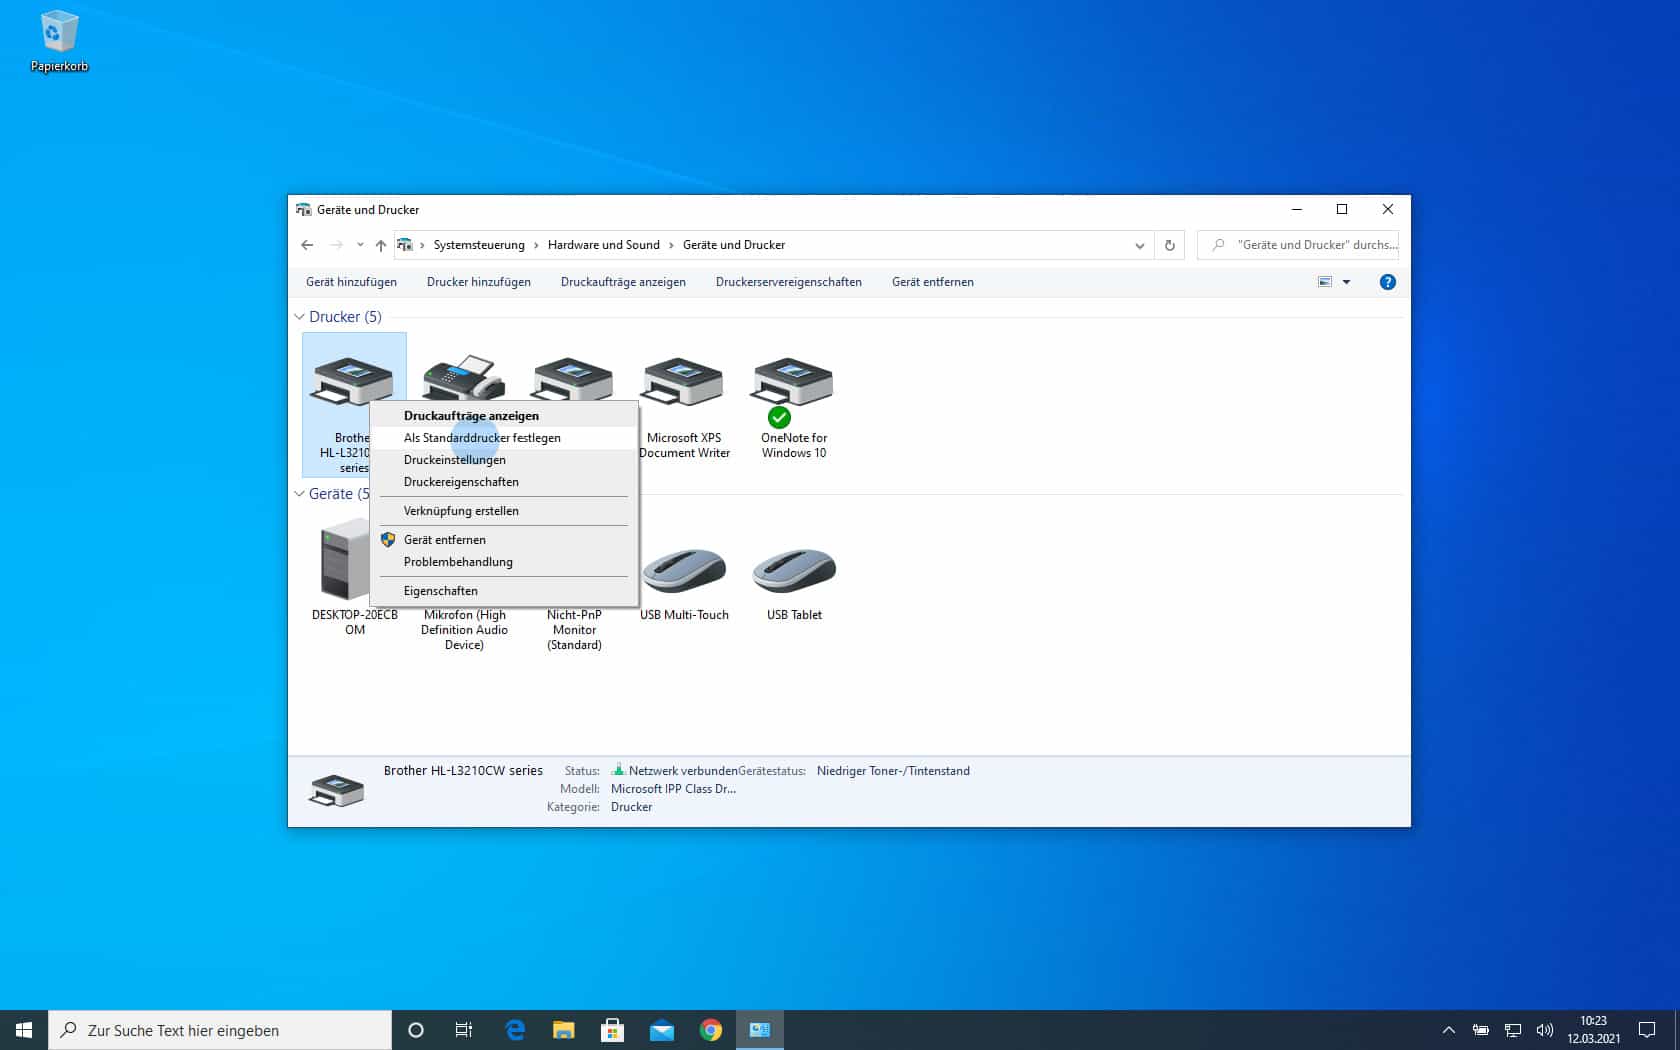
Task: Open recent locations dropdown beside forward arrow
Action: pyautogui.click(x=360, y=245)
